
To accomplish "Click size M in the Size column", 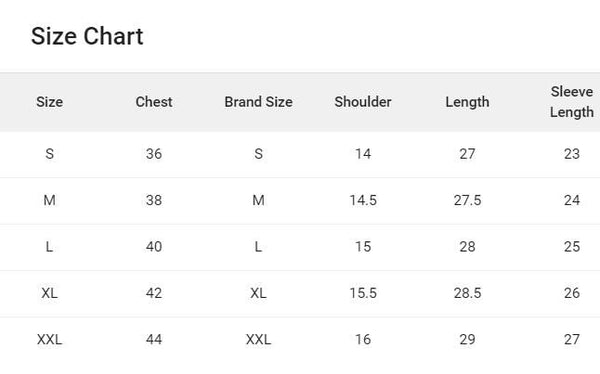I will tap(49, 200).
